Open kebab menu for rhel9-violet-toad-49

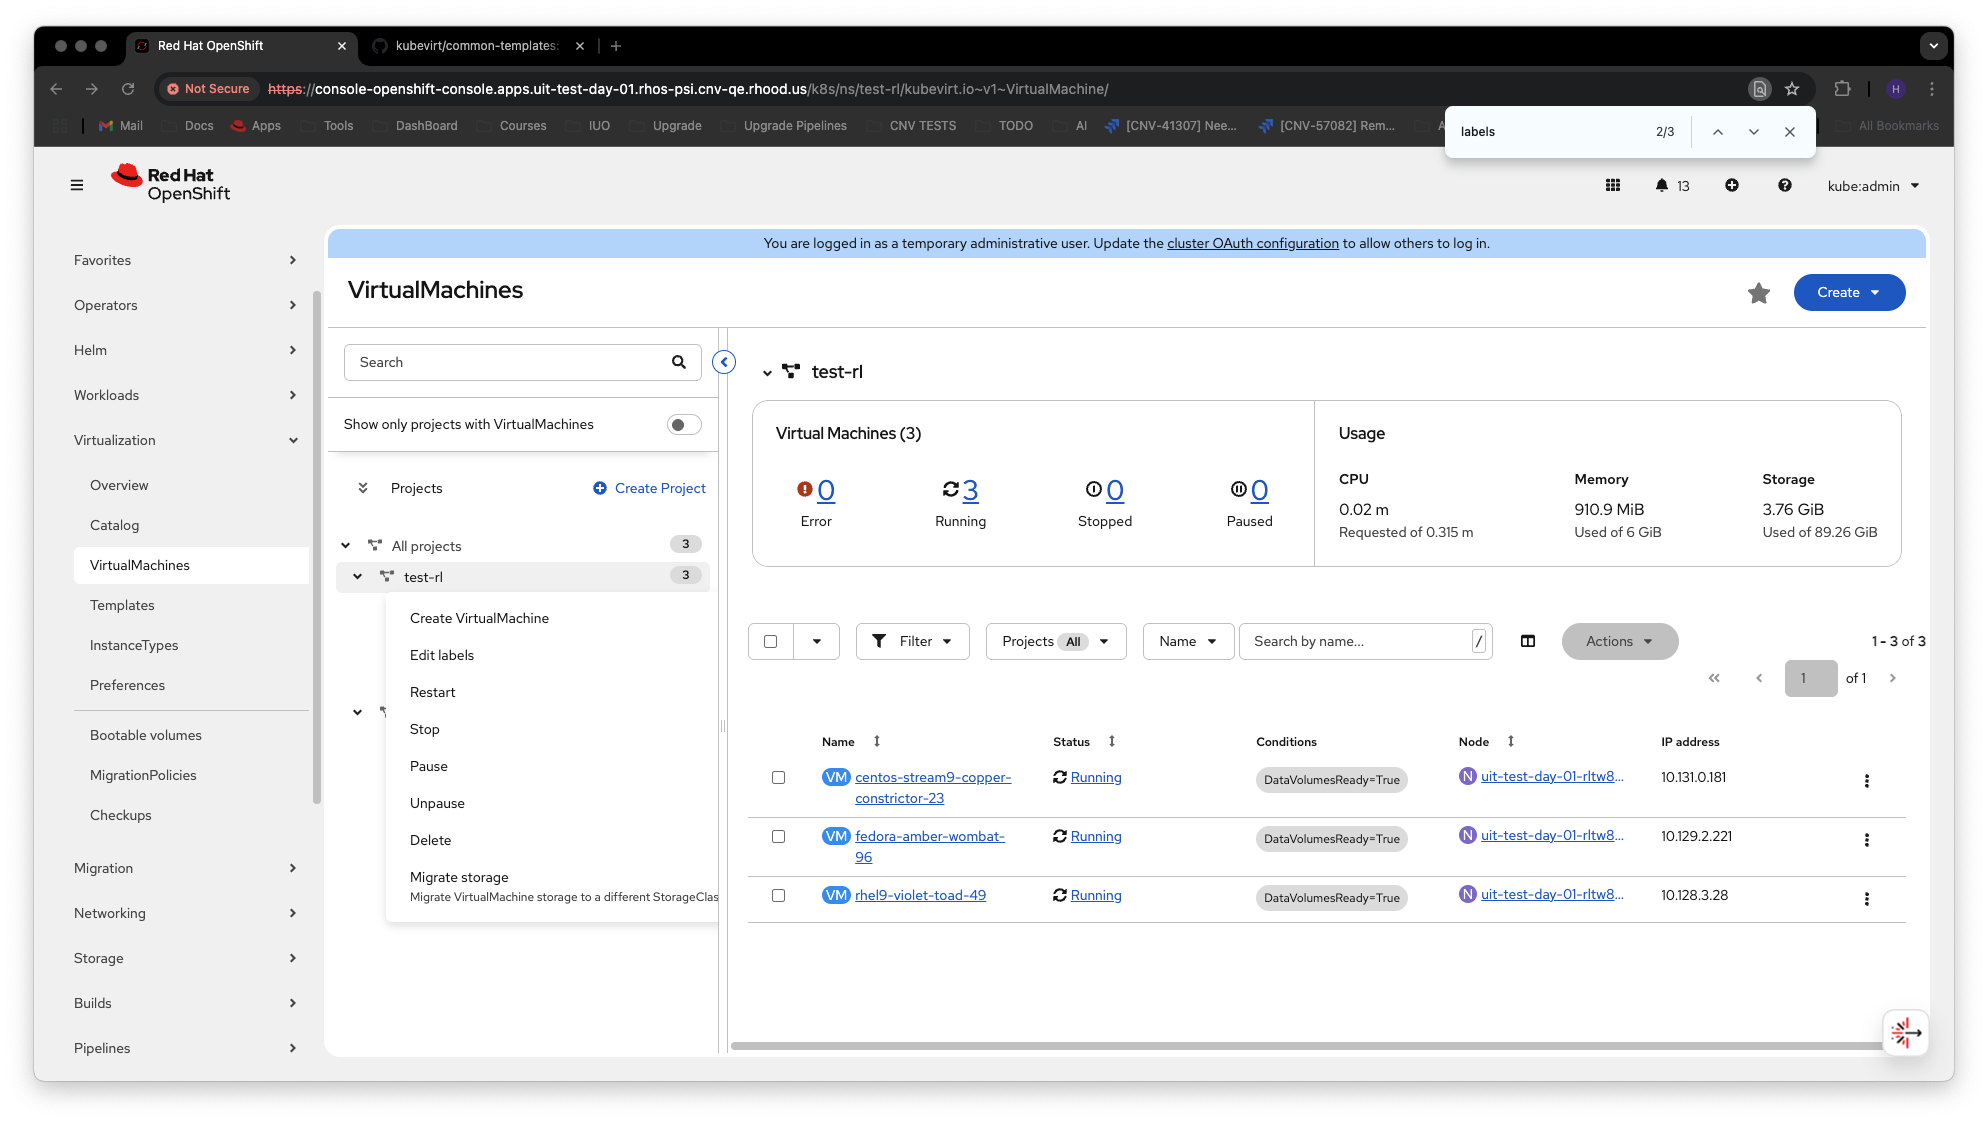pos(1866,899)
